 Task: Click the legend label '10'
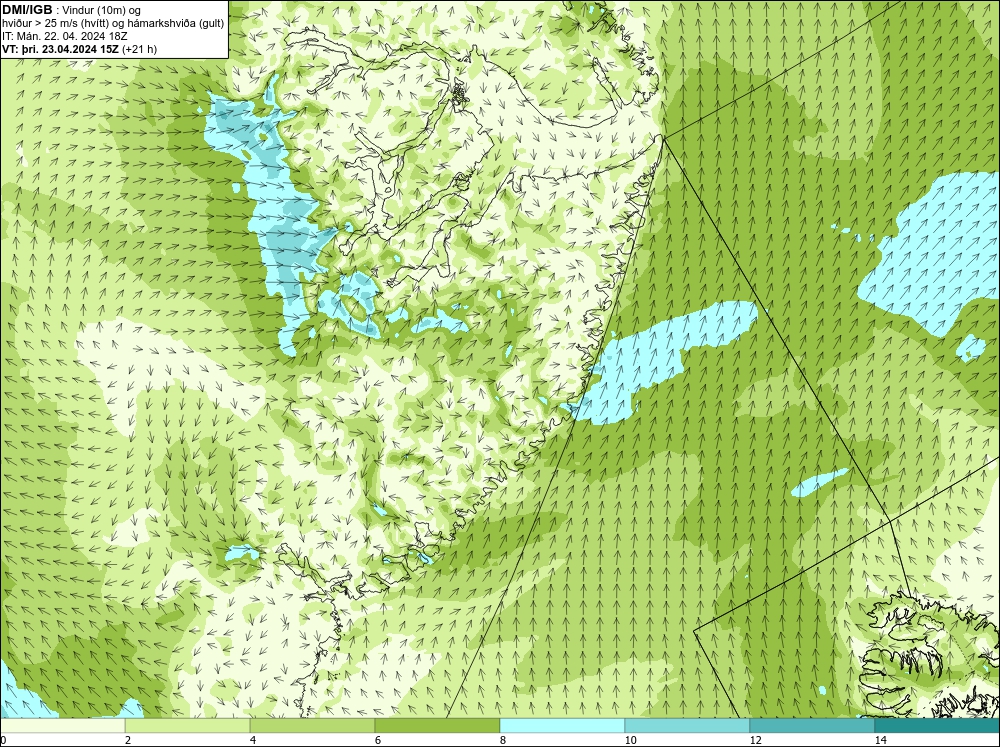coord(631,740)
